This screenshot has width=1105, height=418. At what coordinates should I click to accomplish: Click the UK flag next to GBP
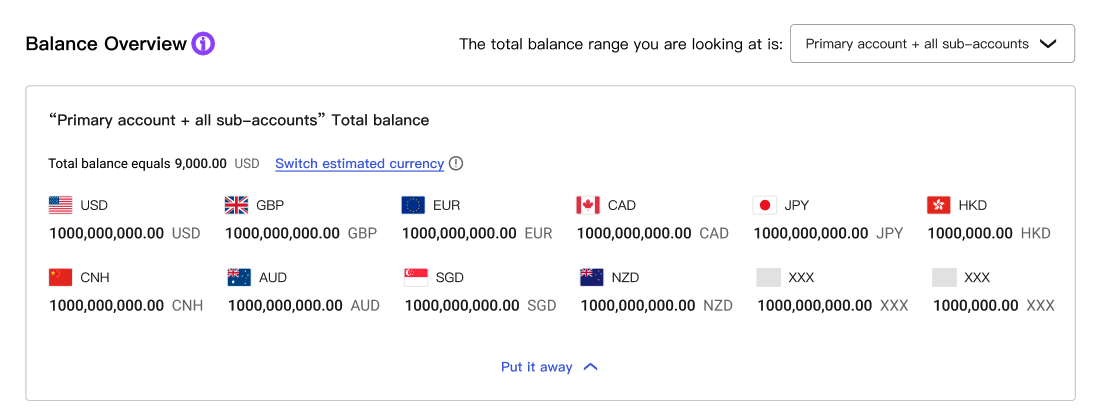tap(236, 205)
